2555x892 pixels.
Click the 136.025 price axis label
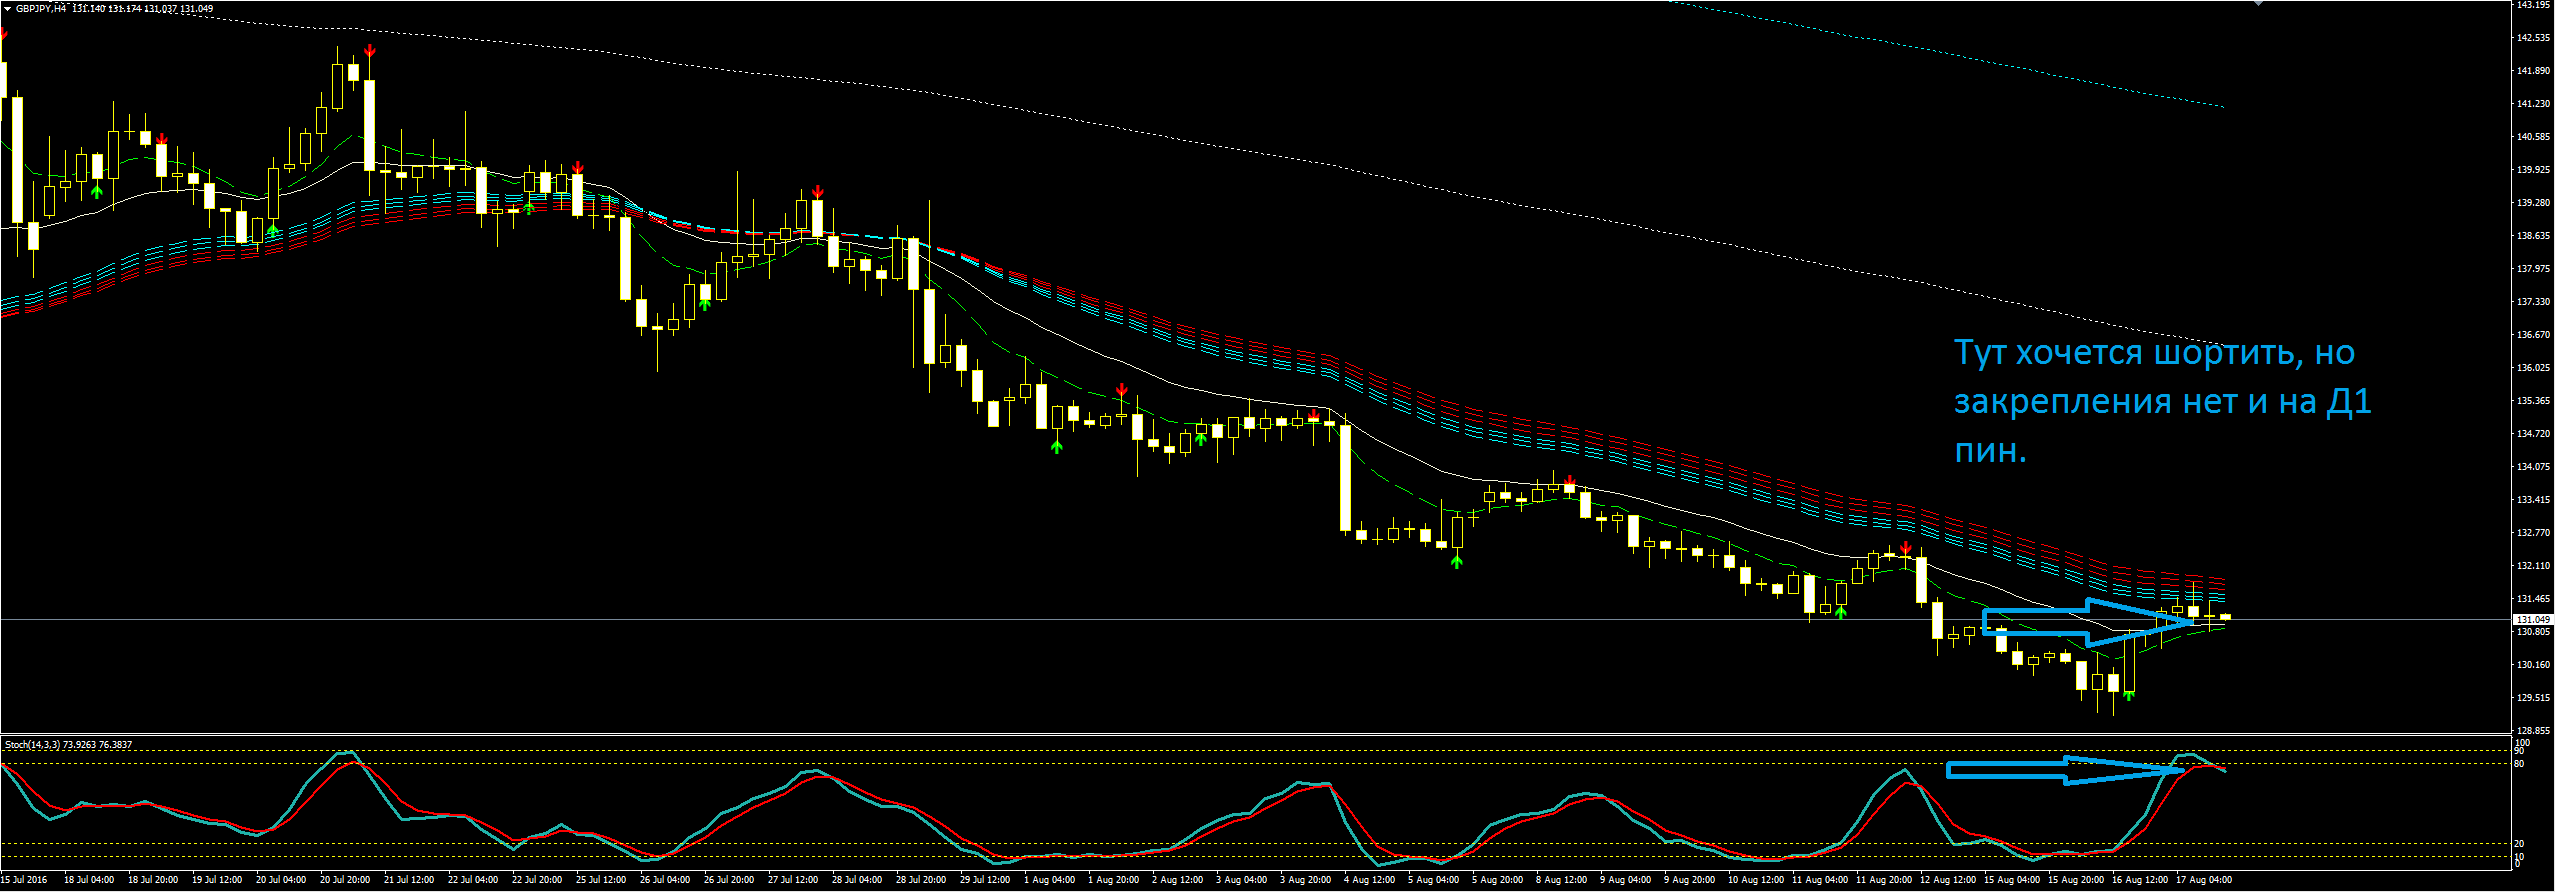tap(2532, 368)
